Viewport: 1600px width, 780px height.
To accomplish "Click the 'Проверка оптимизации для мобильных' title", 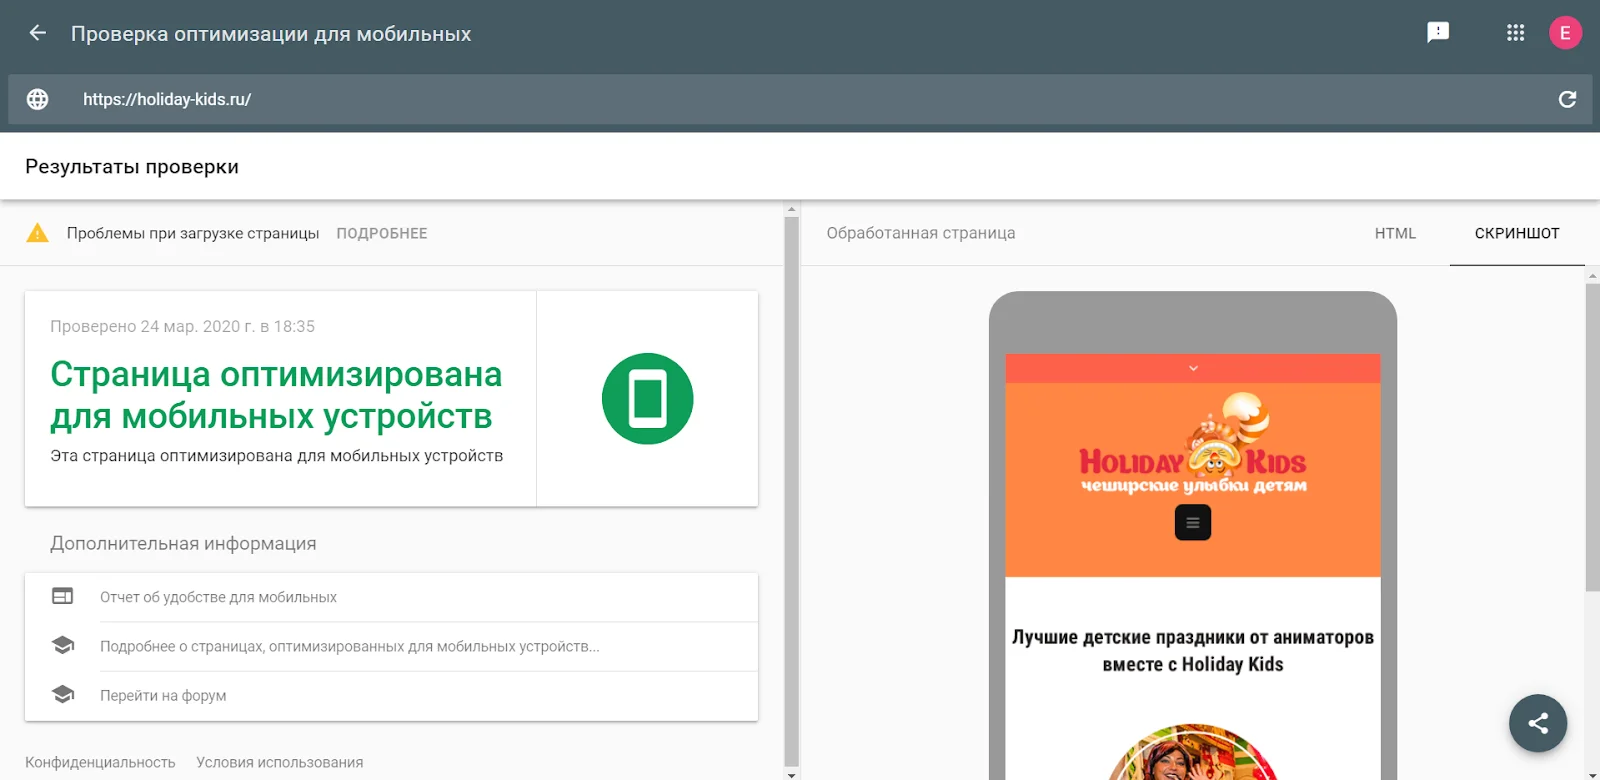I will click(x=271, y=33).
